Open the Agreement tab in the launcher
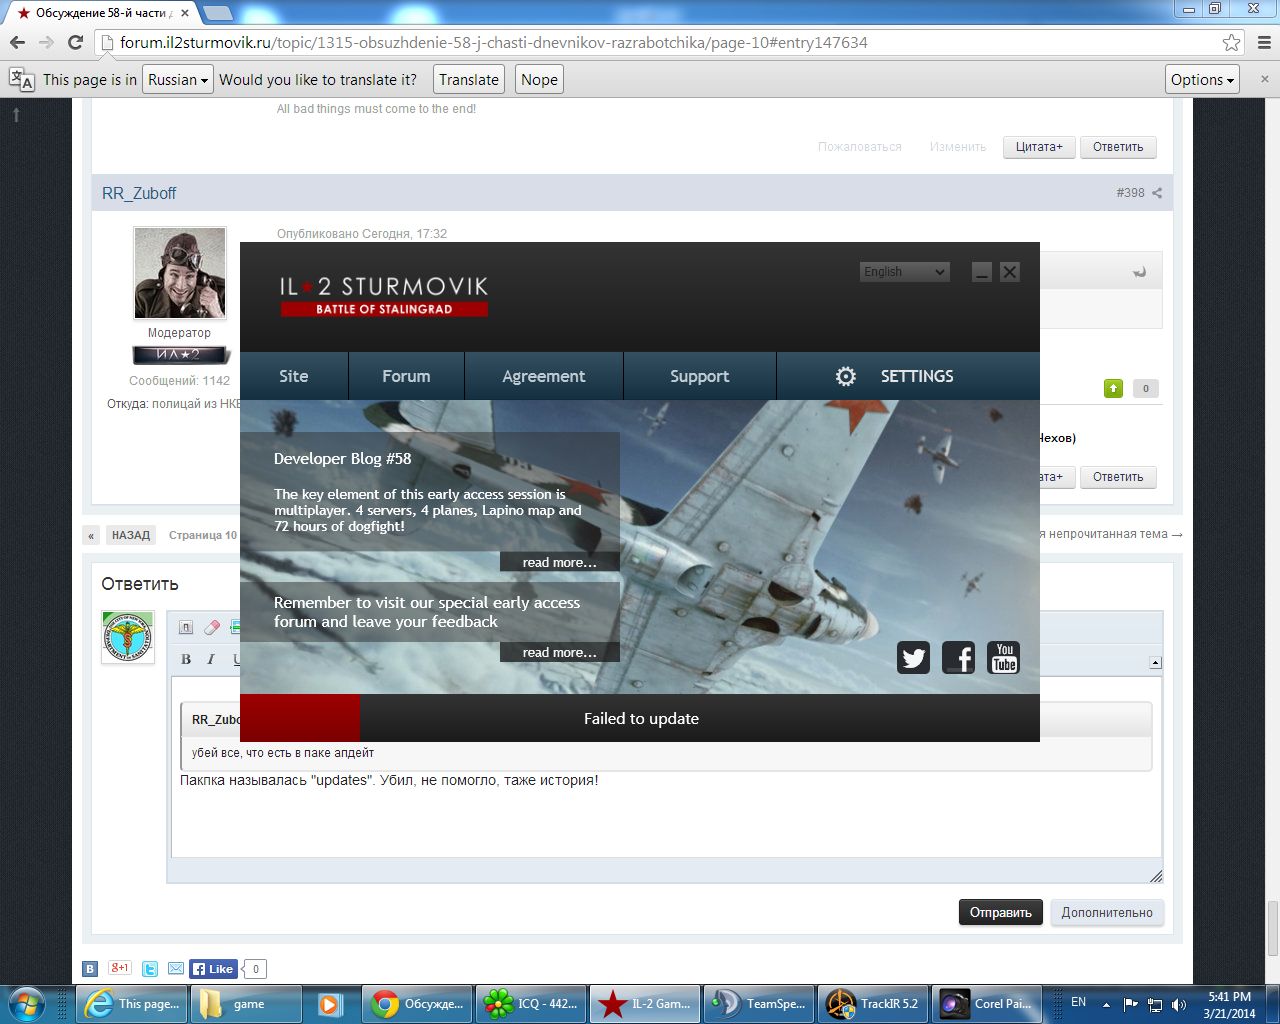 [x=544, y=376]
